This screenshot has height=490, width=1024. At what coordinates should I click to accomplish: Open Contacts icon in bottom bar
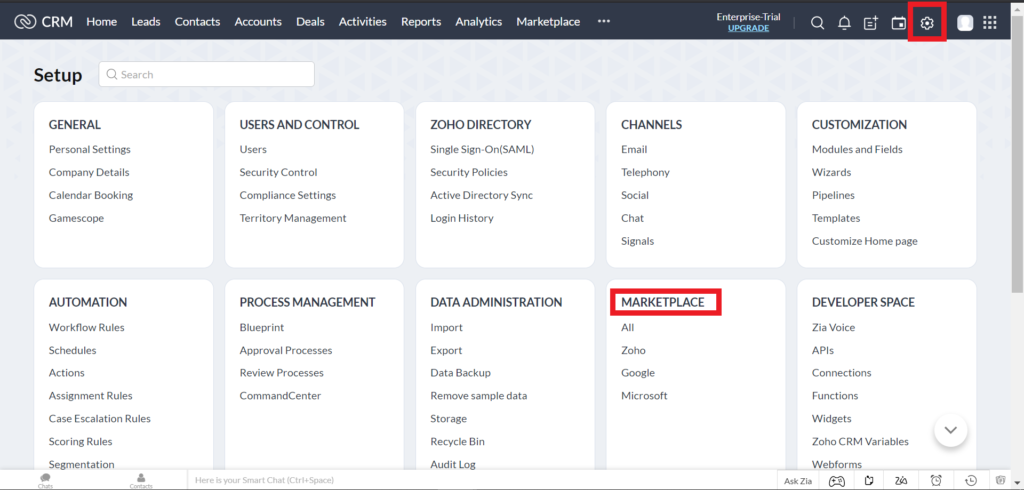[141, 481]
